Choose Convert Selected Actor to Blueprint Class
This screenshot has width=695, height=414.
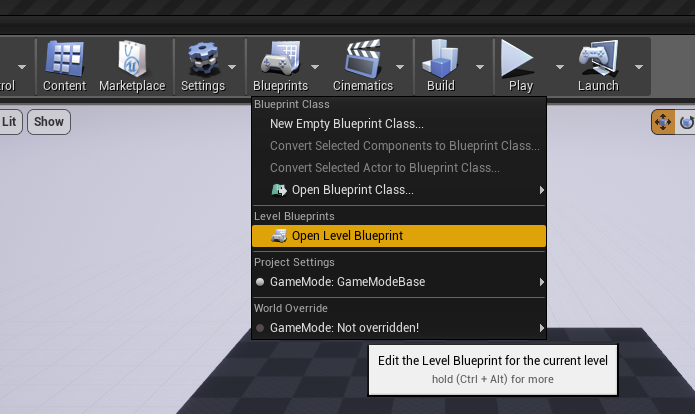tap(399, 168)
